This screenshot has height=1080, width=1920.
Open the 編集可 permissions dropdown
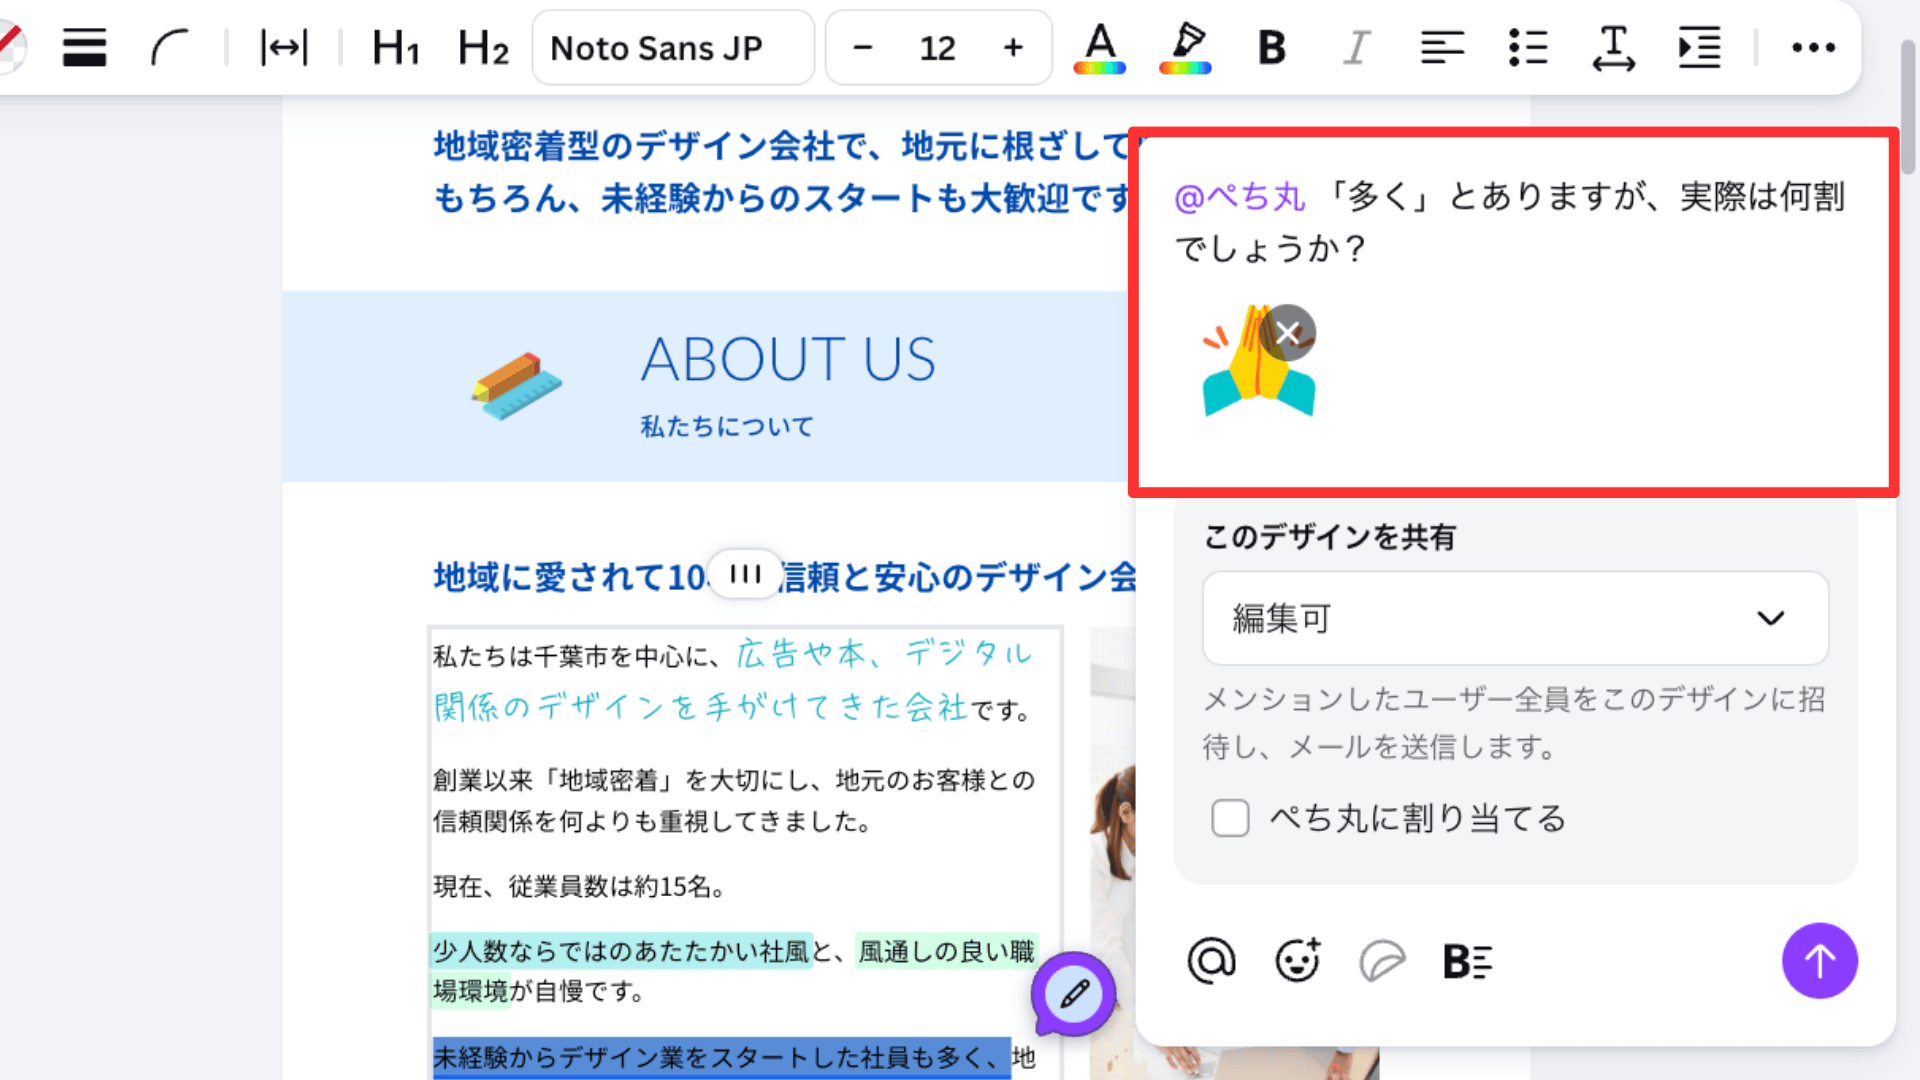(1515, 618)
